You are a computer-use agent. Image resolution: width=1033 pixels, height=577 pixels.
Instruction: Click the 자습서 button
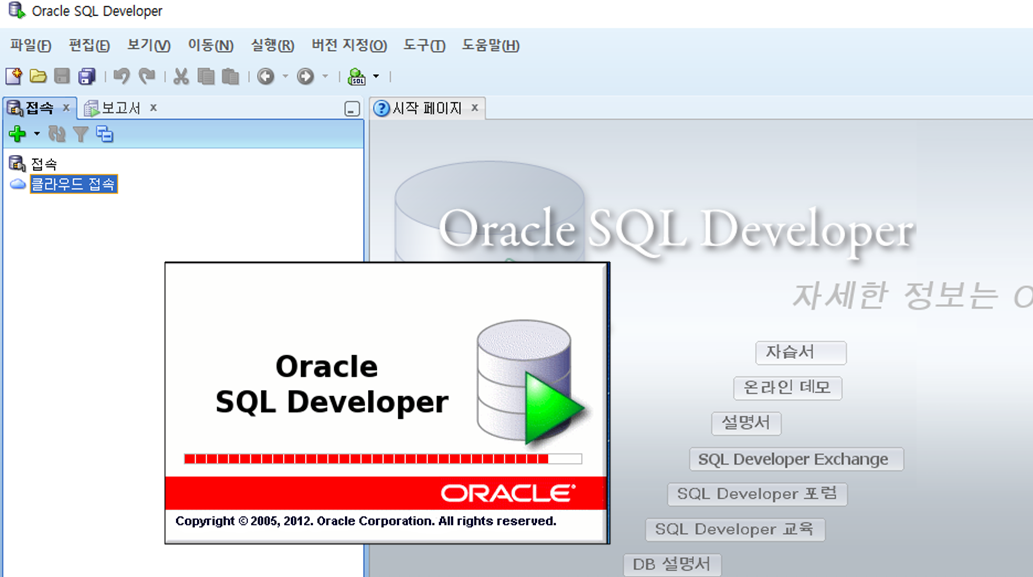click(800, 352)
